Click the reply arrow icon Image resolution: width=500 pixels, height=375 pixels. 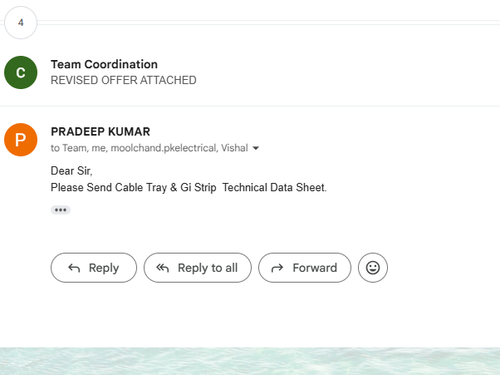pyautogui.click(x=74, y=268)
